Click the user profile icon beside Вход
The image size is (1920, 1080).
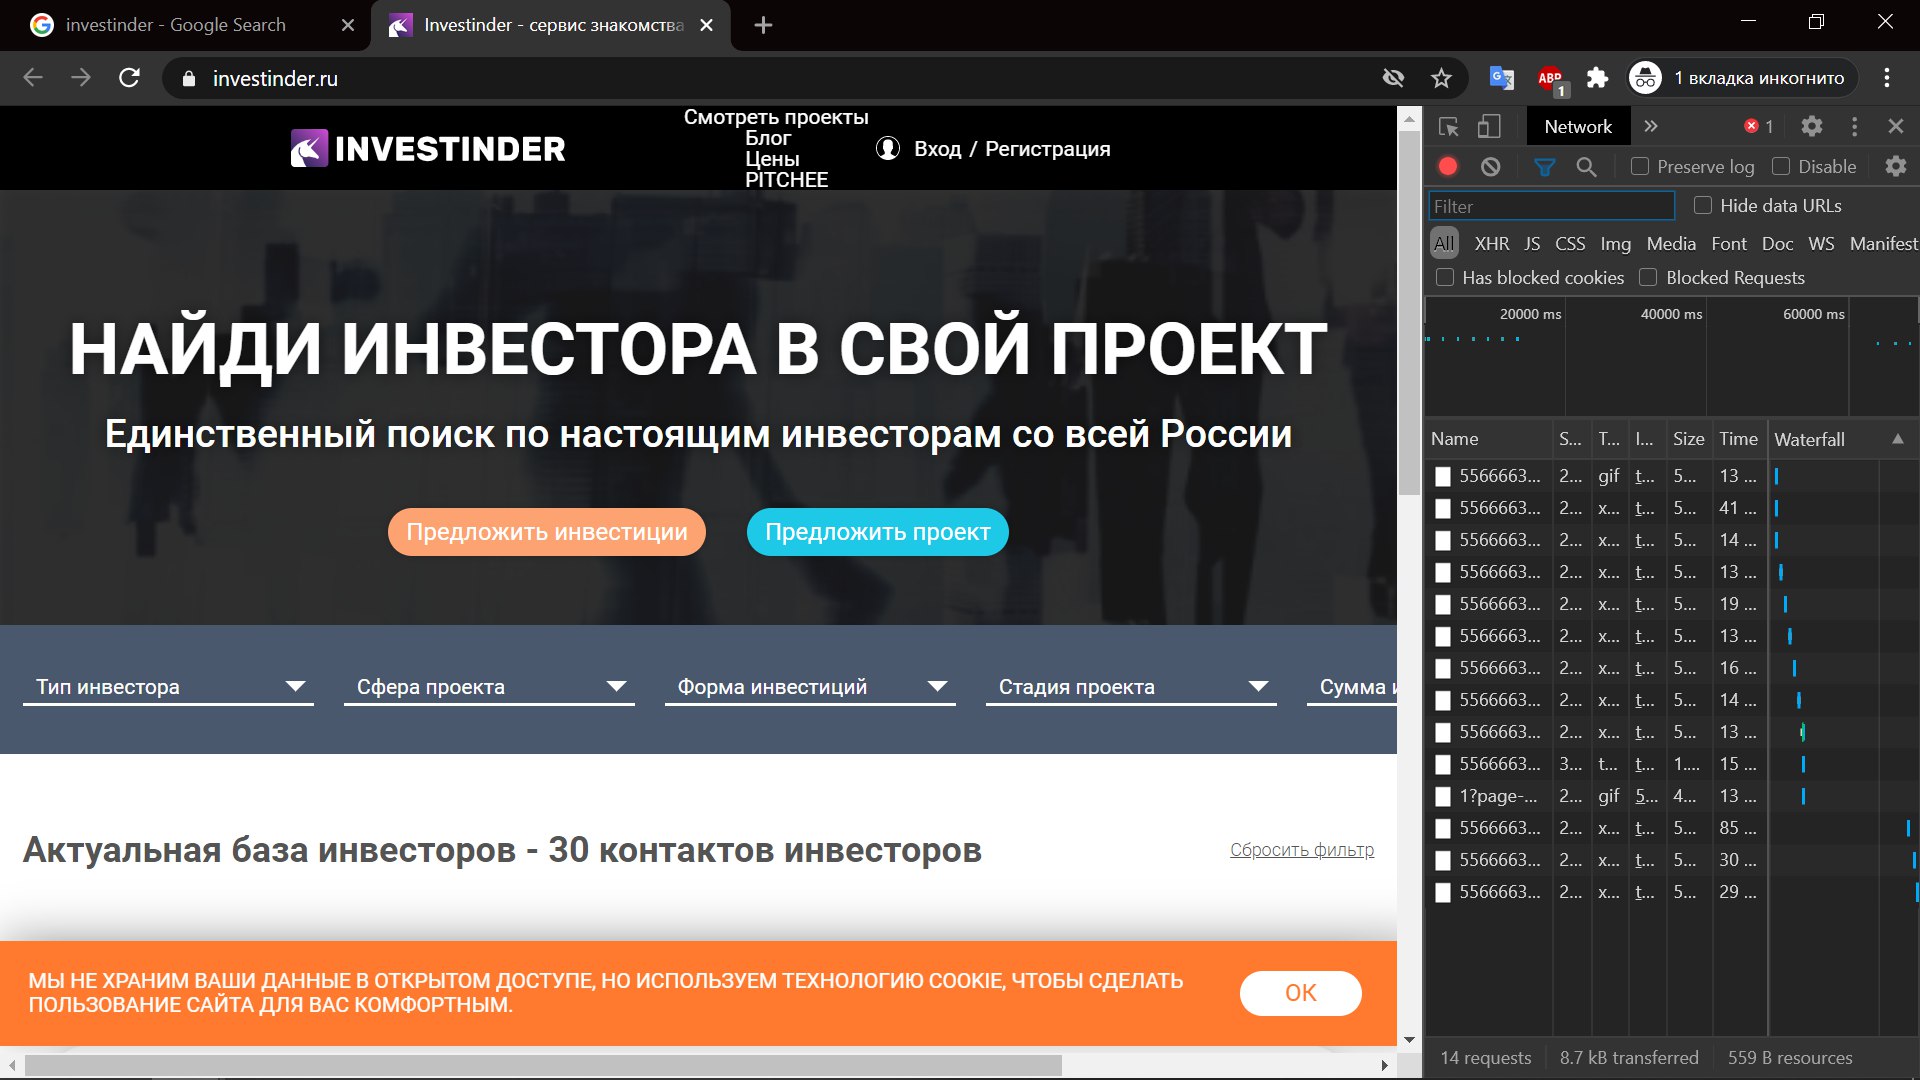(888, 149)
